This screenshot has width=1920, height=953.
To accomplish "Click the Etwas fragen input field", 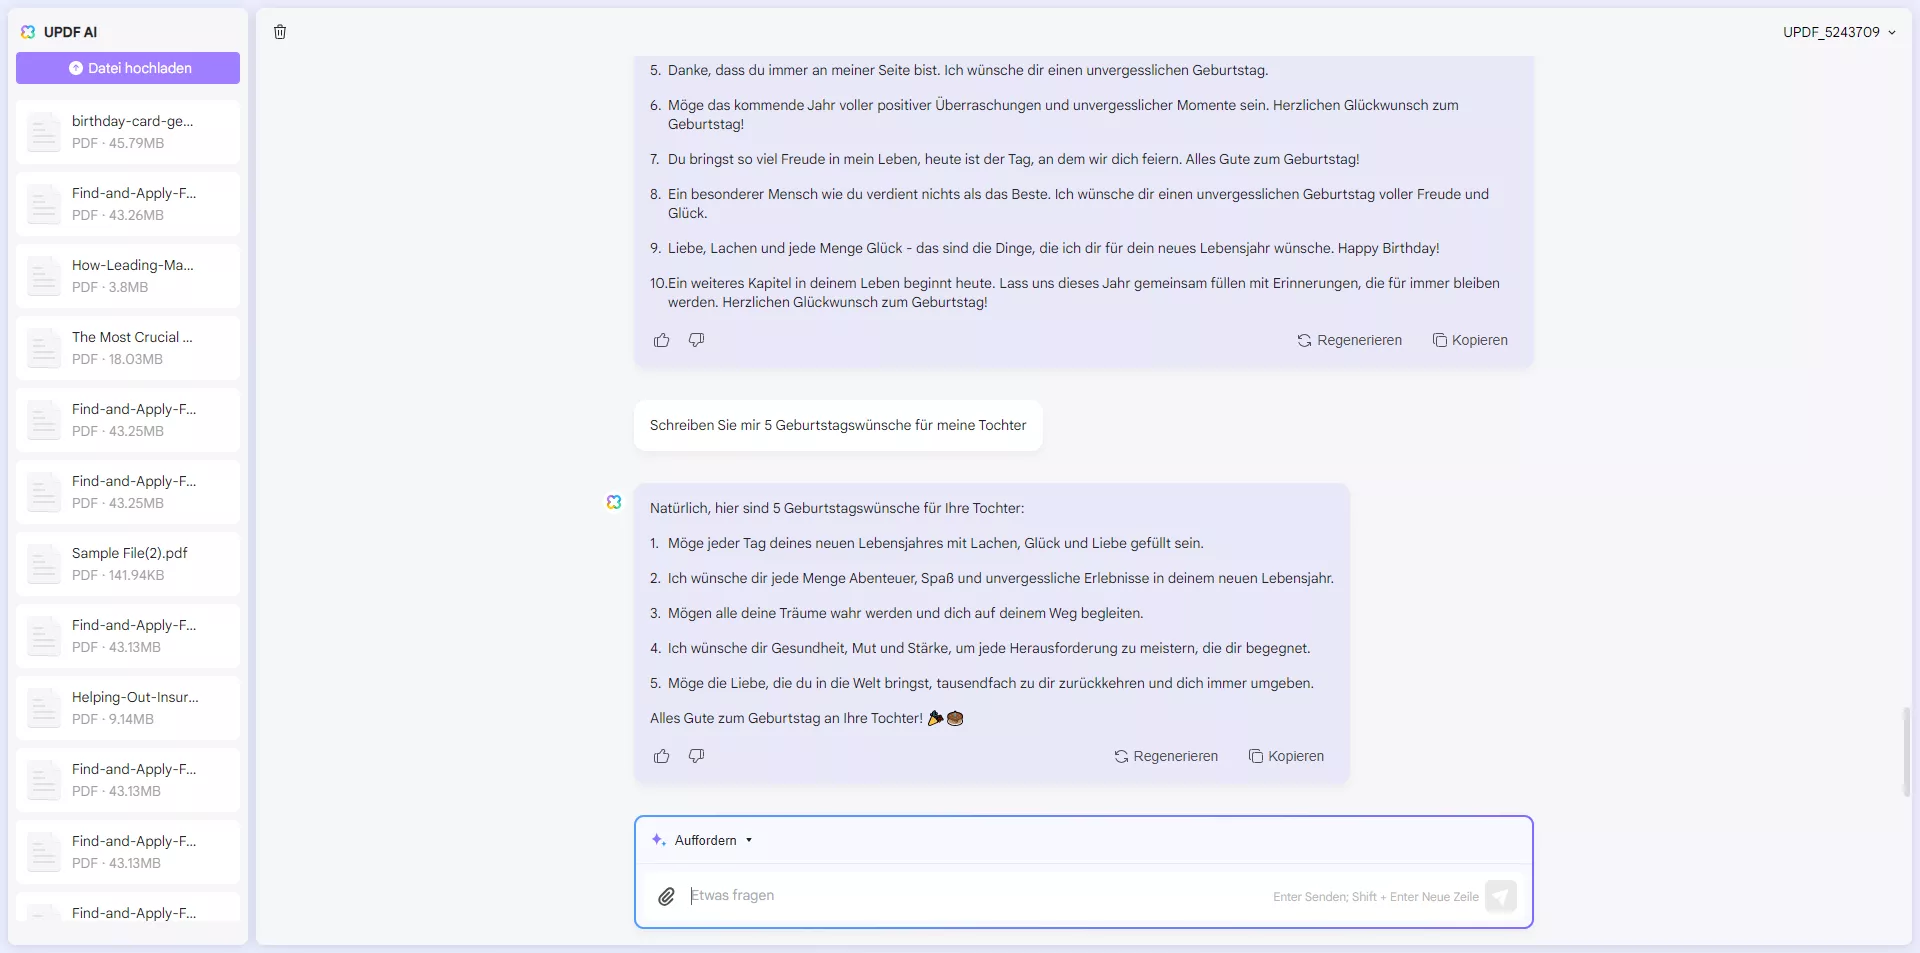I will click(975, 896).
